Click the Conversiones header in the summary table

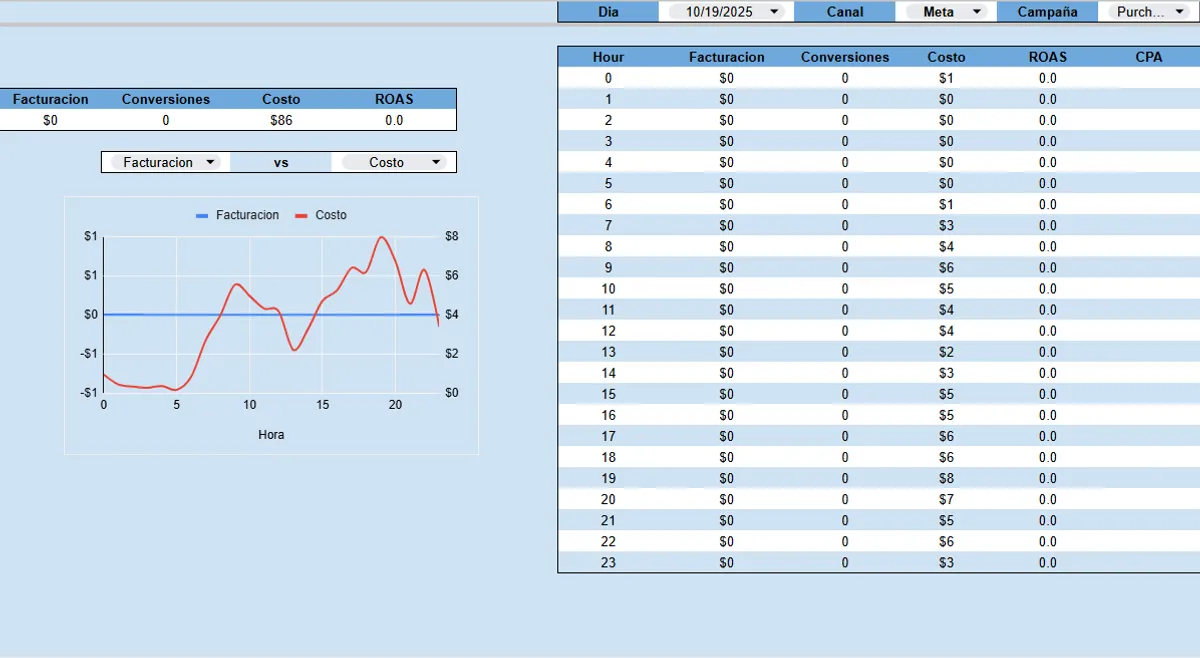click(x=166, y=99)
